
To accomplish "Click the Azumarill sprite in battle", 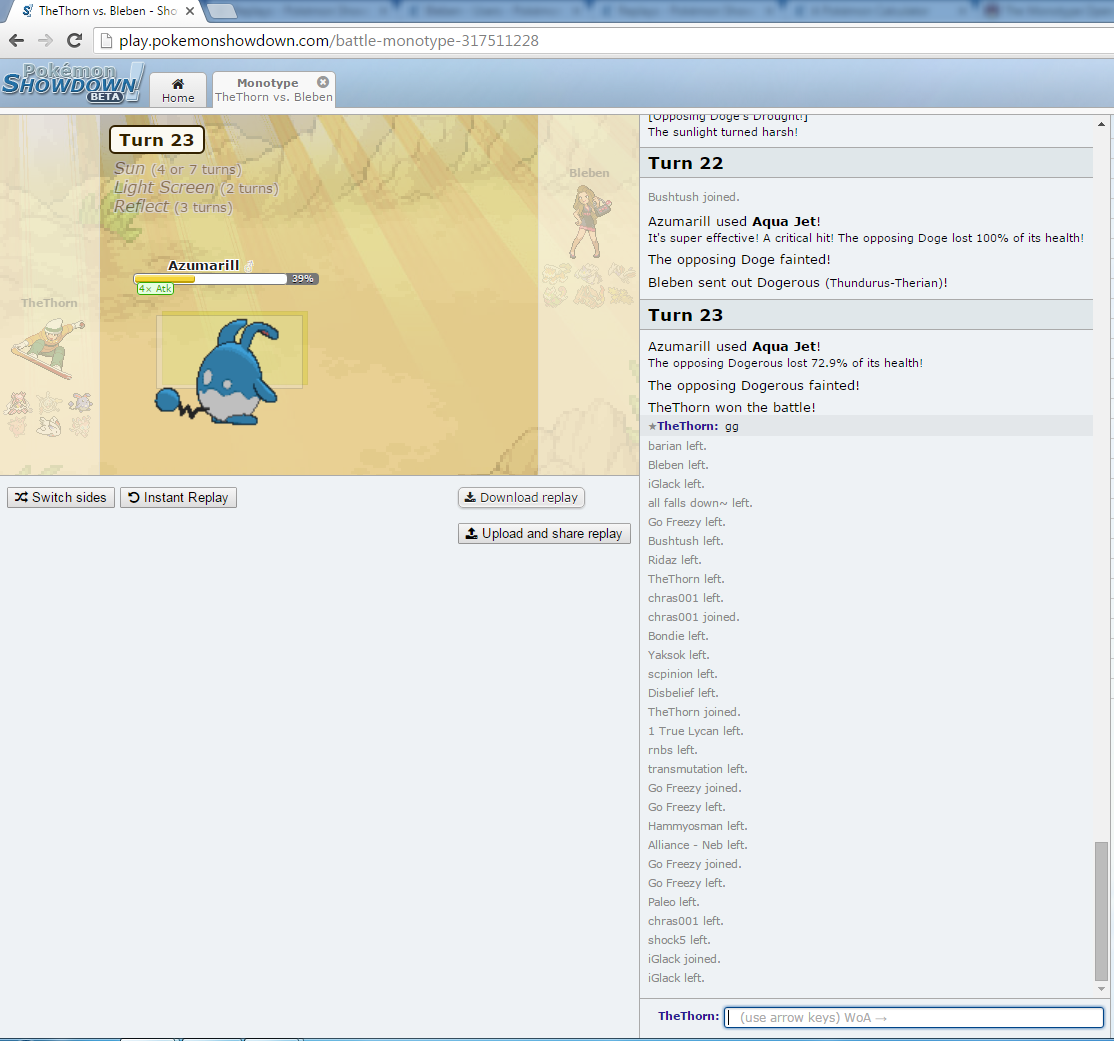I will 218,373.
